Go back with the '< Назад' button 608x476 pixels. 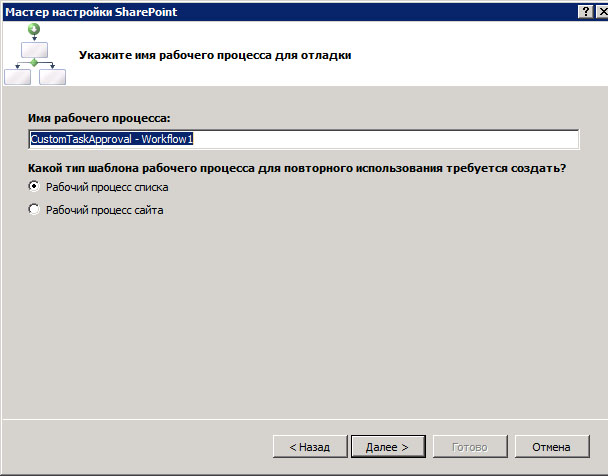(x=310, y=447)
